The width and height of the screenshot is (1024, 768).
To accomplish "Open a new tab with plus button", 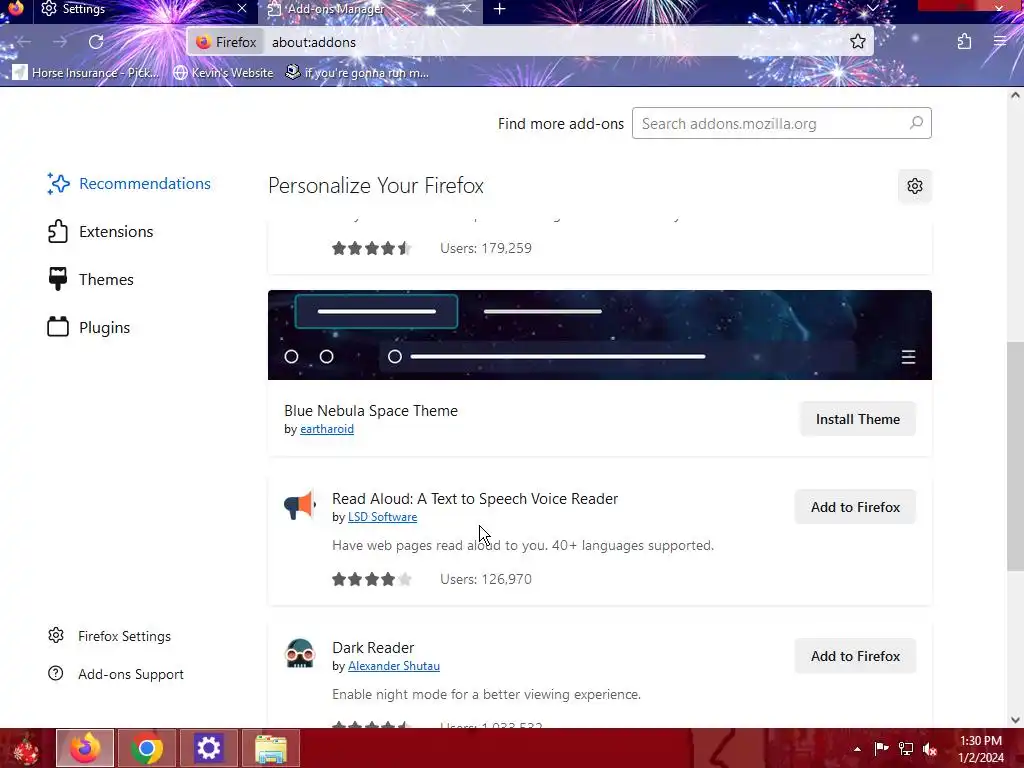I will click(x=500, y=9).
